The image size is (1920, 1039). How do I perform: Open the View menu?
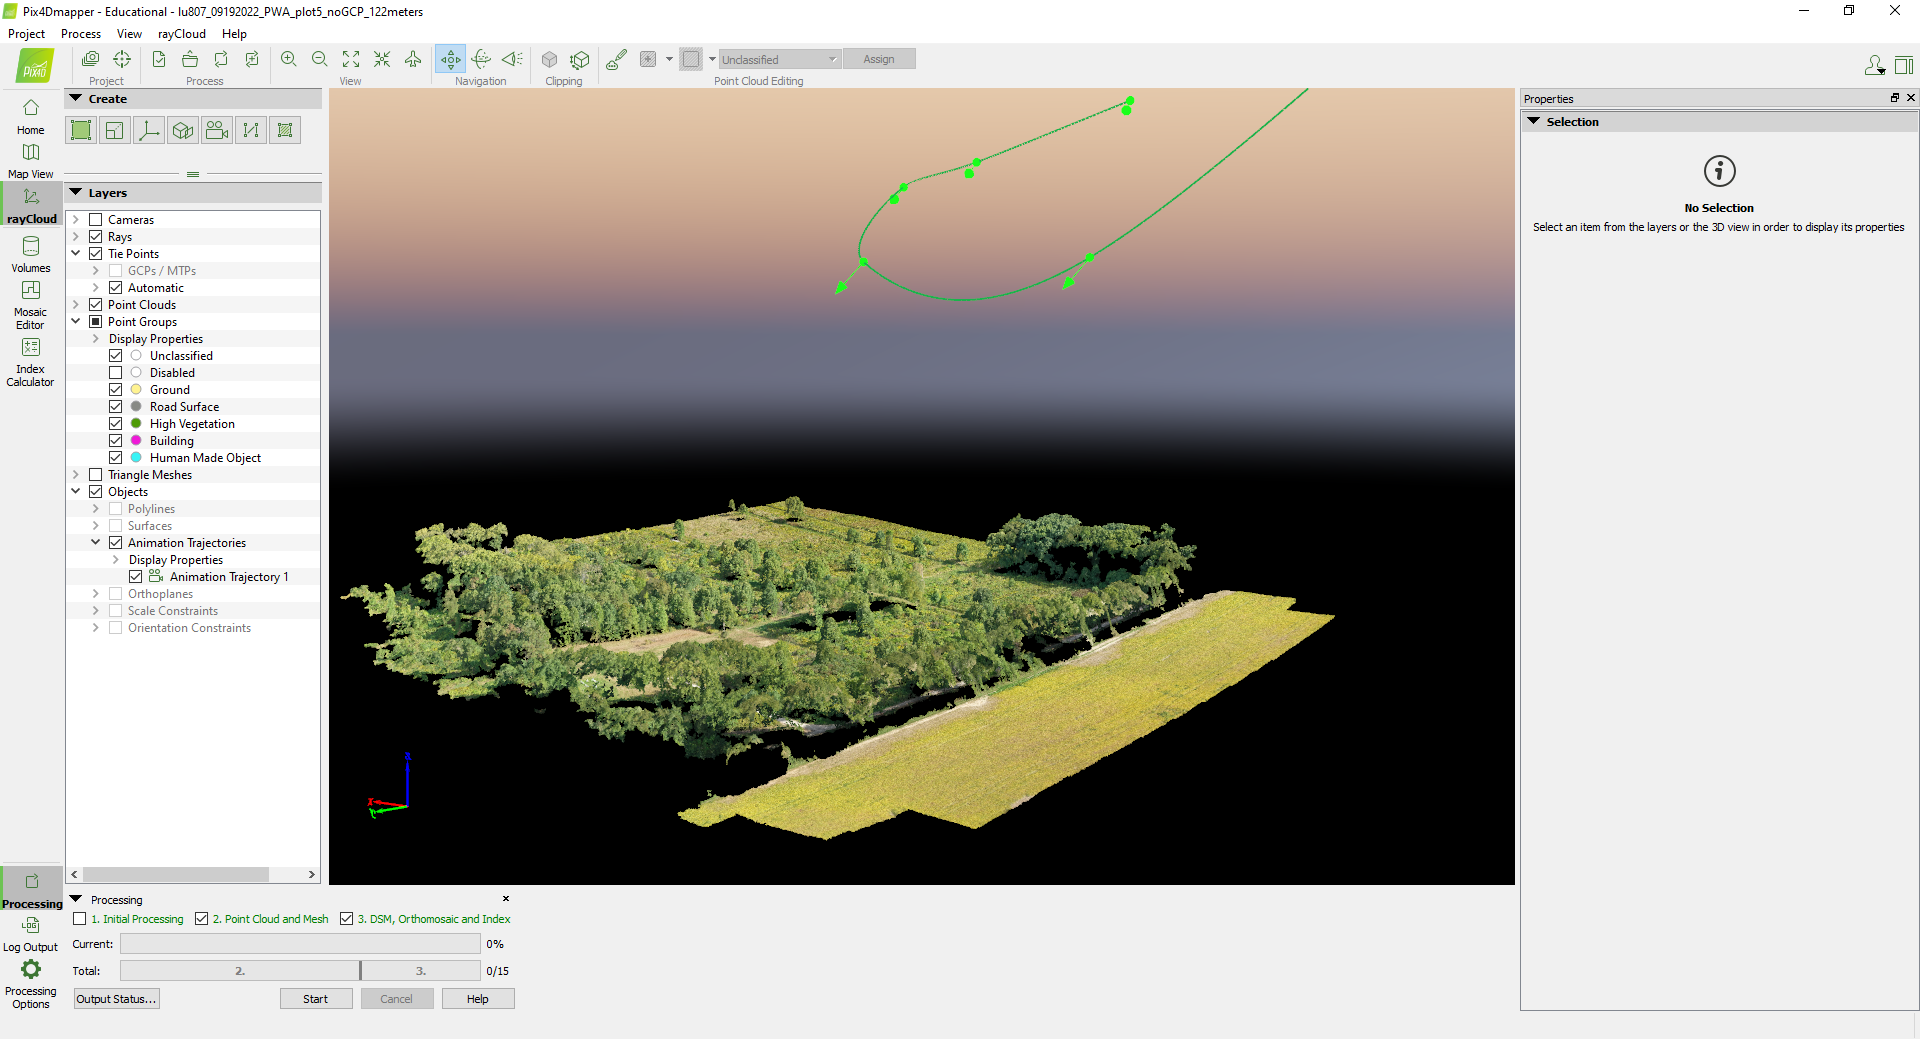pyautogui.click(x=129, y=34)
